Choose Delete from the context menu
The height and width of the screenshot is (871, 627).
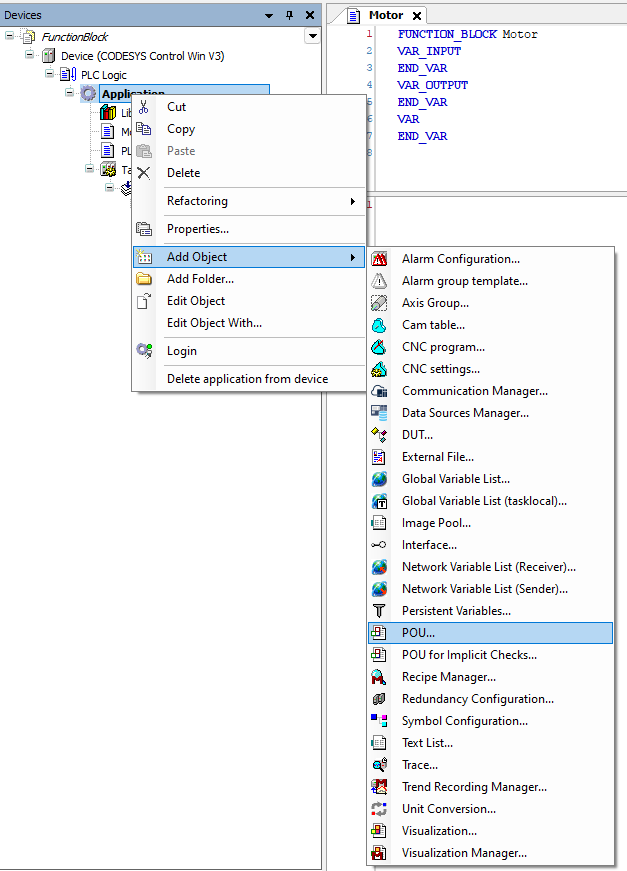249,173
